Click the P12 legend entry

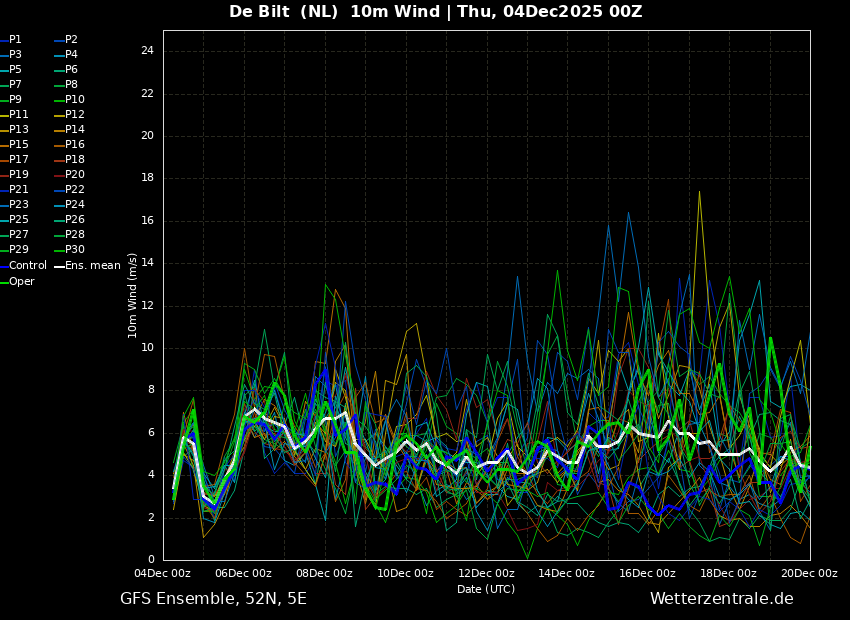74,115
